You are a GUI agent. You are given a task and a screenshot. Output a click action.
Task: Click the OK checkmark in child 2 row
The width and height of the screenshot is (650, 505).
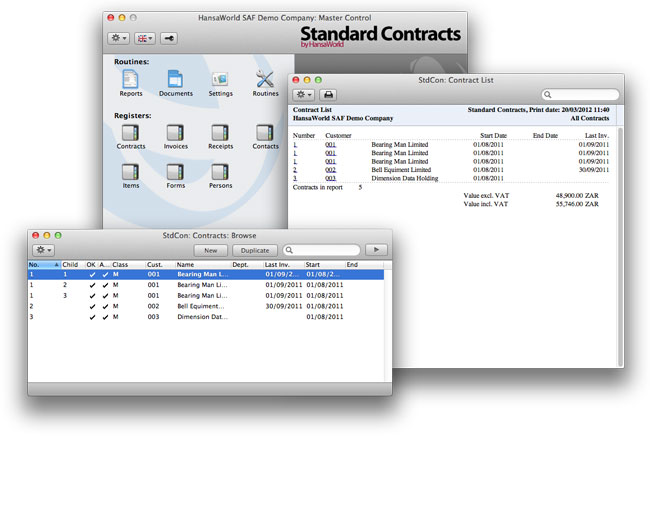[x=92, y=285]
